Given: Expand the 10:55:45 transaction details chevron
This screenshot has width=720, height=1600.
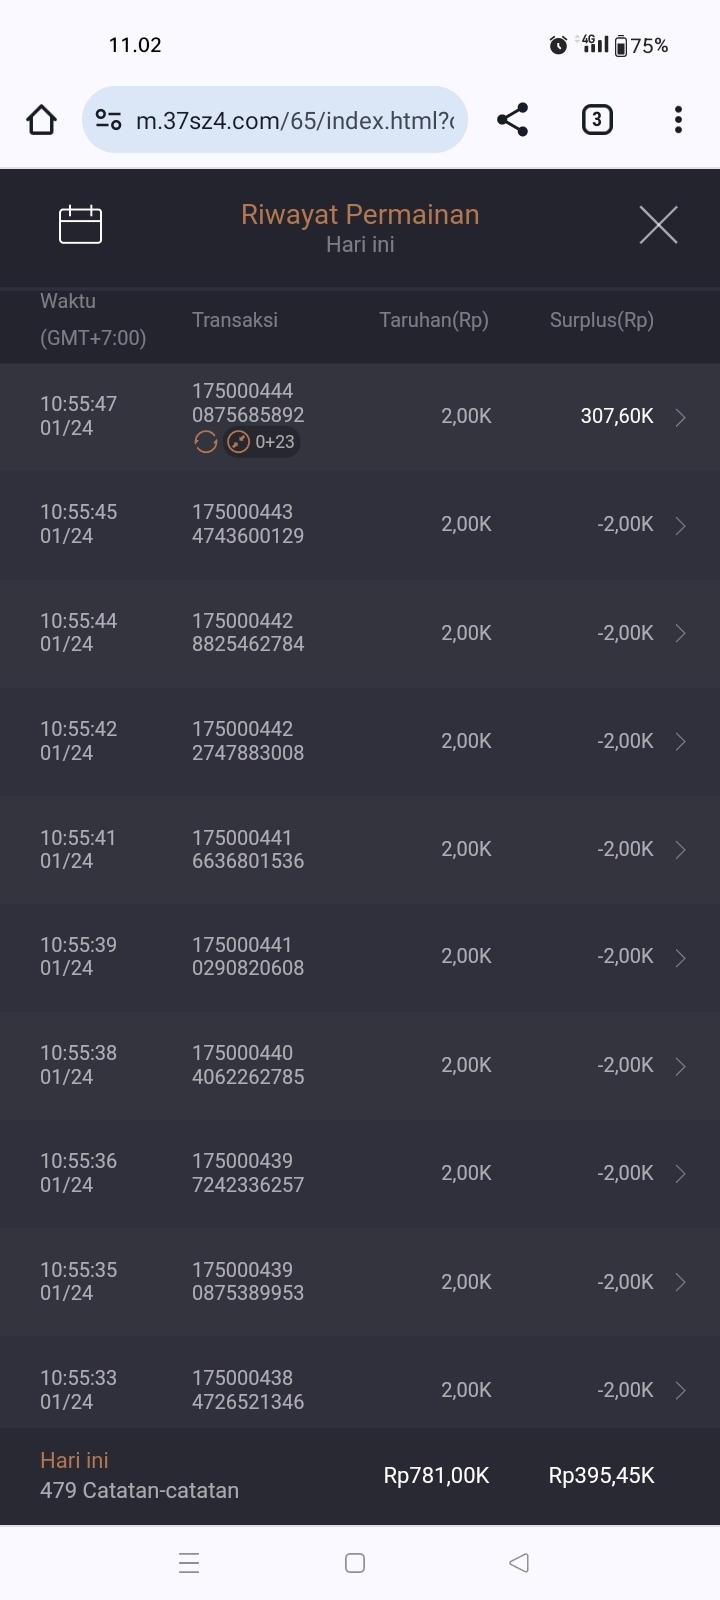Looking at the screenshot, I should pyautogui.click(x=680, y=525).
